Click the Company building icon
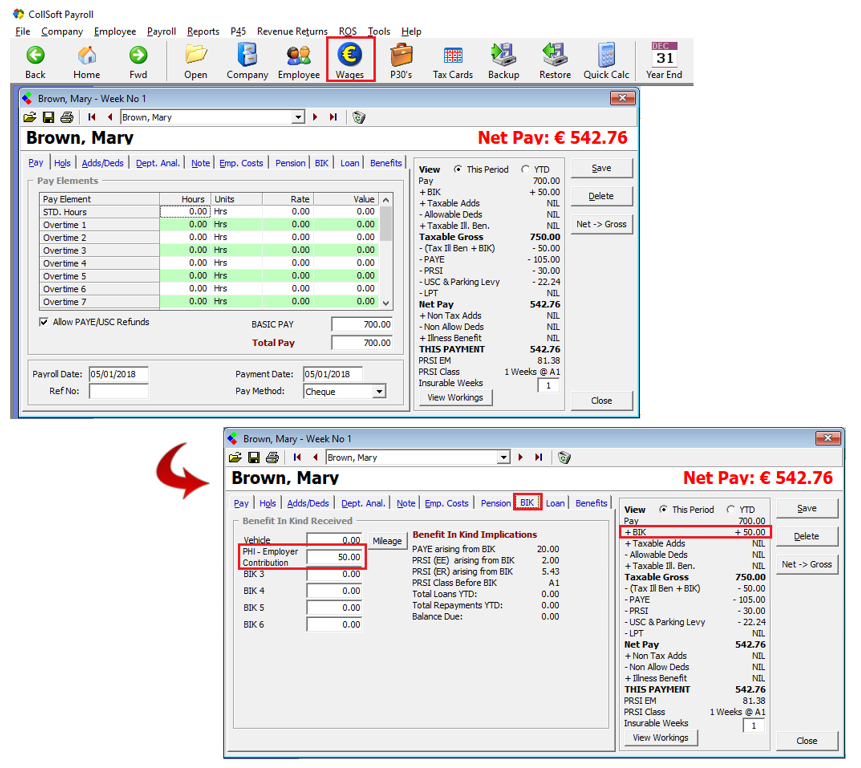Screen dimensions: 861x768 pos(246,55)
